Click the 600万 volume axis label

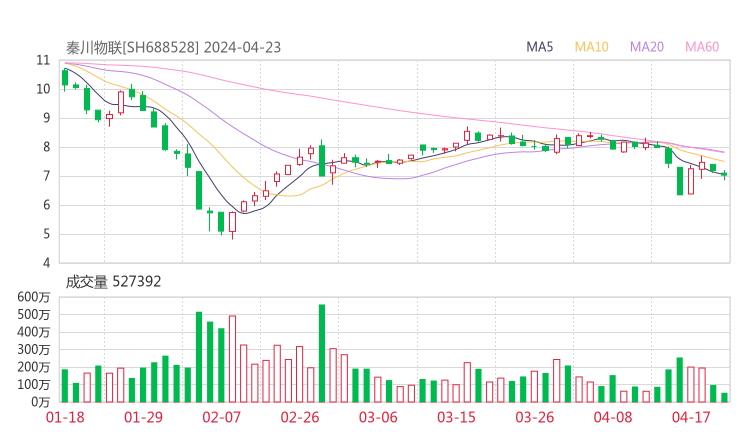click(34, 297)
